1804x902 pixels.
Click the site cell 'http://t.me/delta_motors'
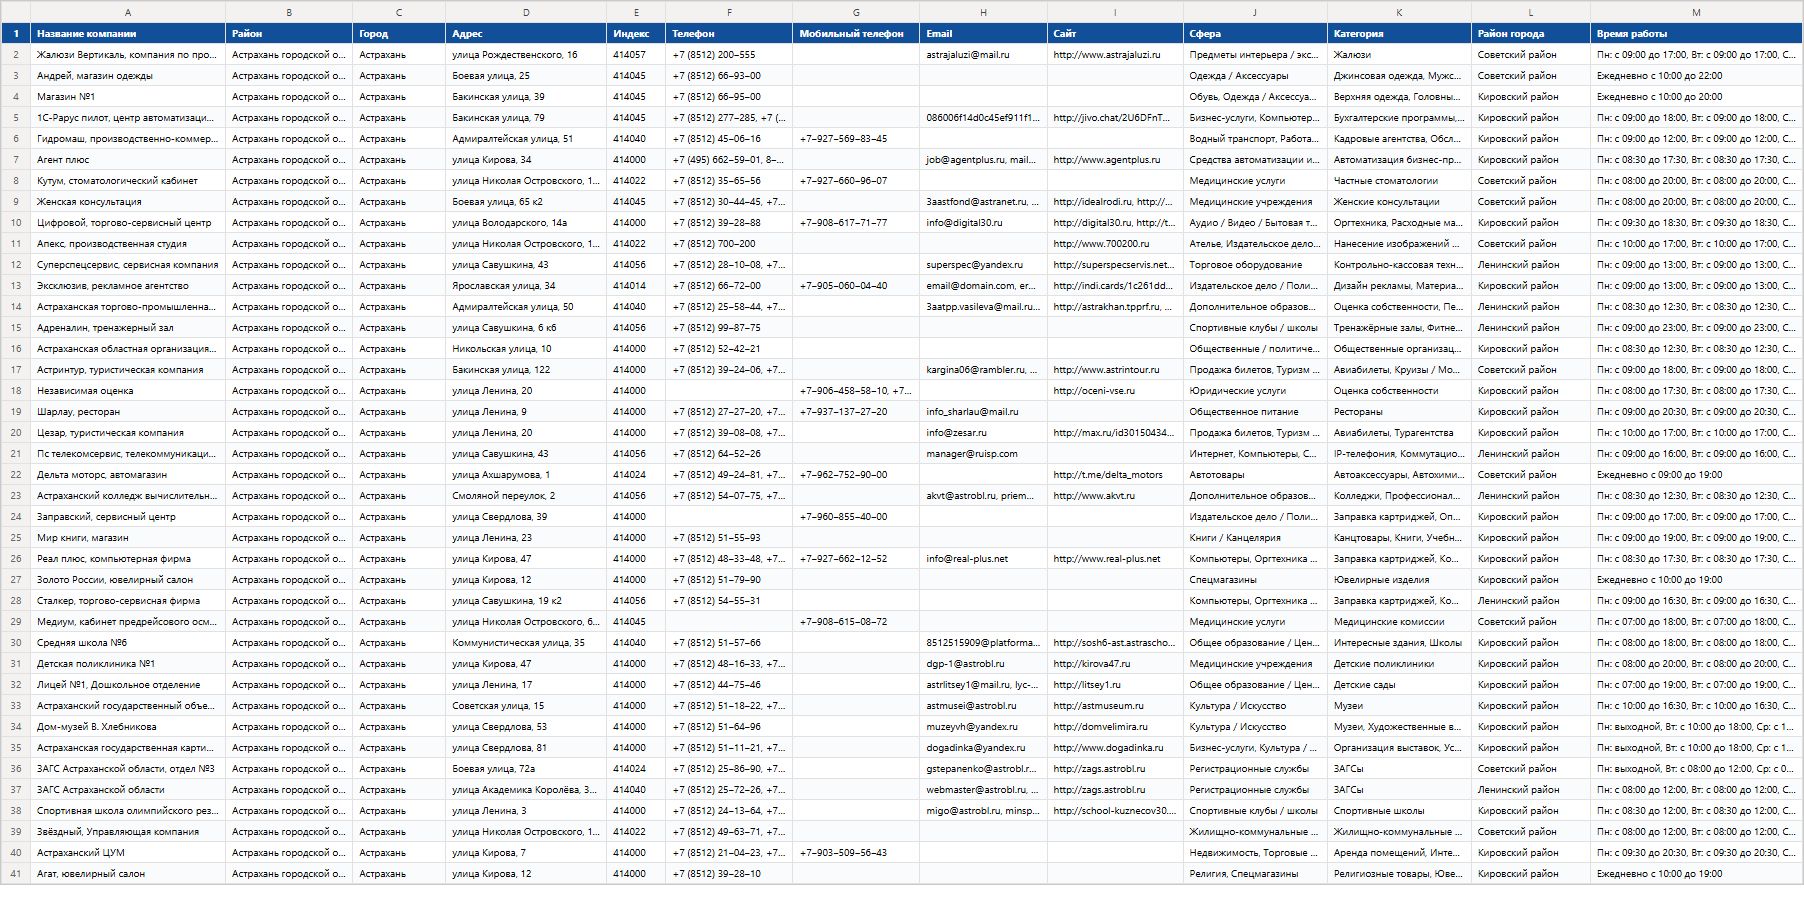[x=1115, y=475]
